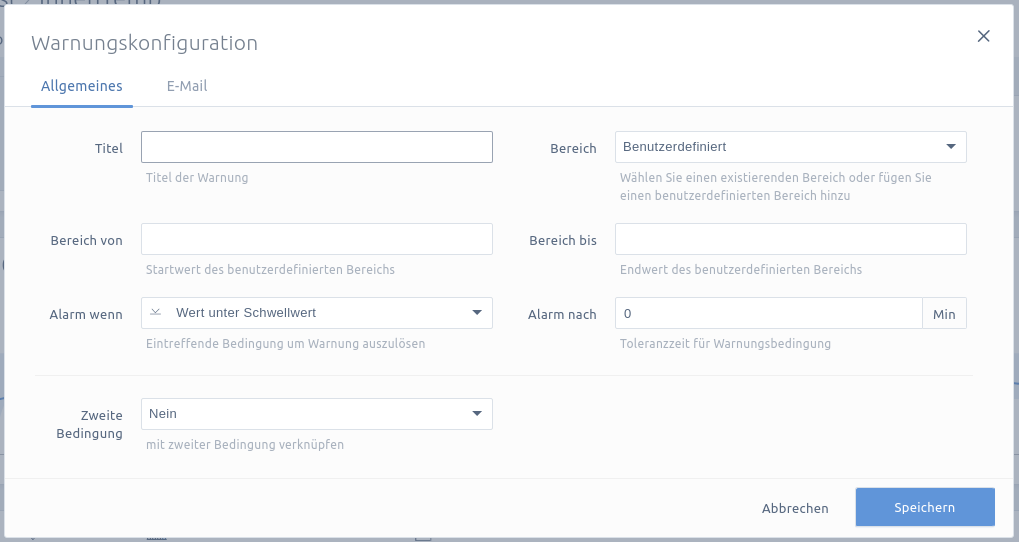Click the Bereich bis input field

790,239
